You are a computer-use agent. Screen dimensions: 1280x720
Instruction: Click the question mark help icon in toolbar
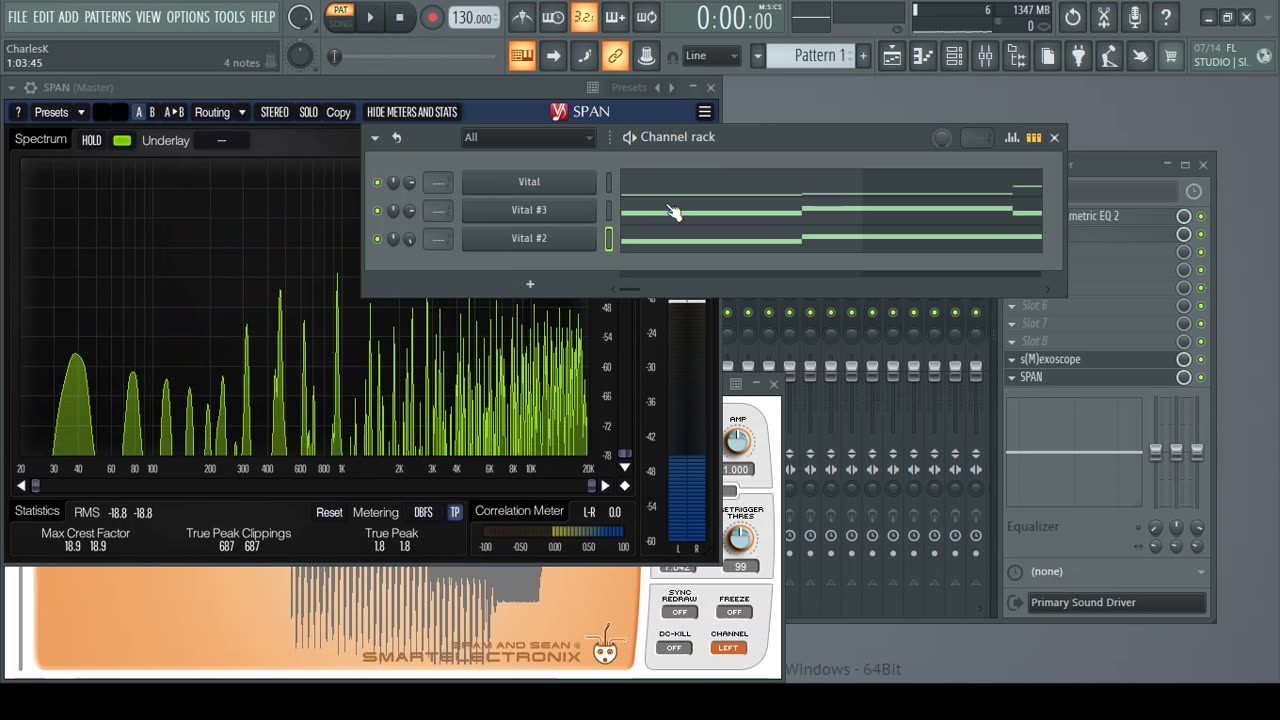(1165, 17)
